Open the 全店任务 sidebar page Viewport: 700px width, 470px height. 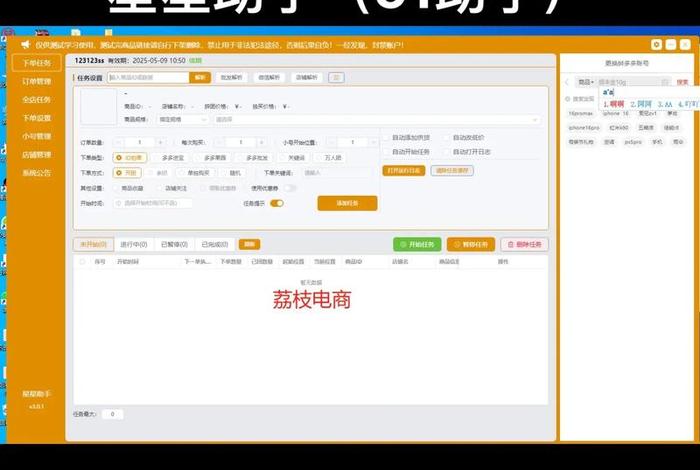click(x=37, y=100)
